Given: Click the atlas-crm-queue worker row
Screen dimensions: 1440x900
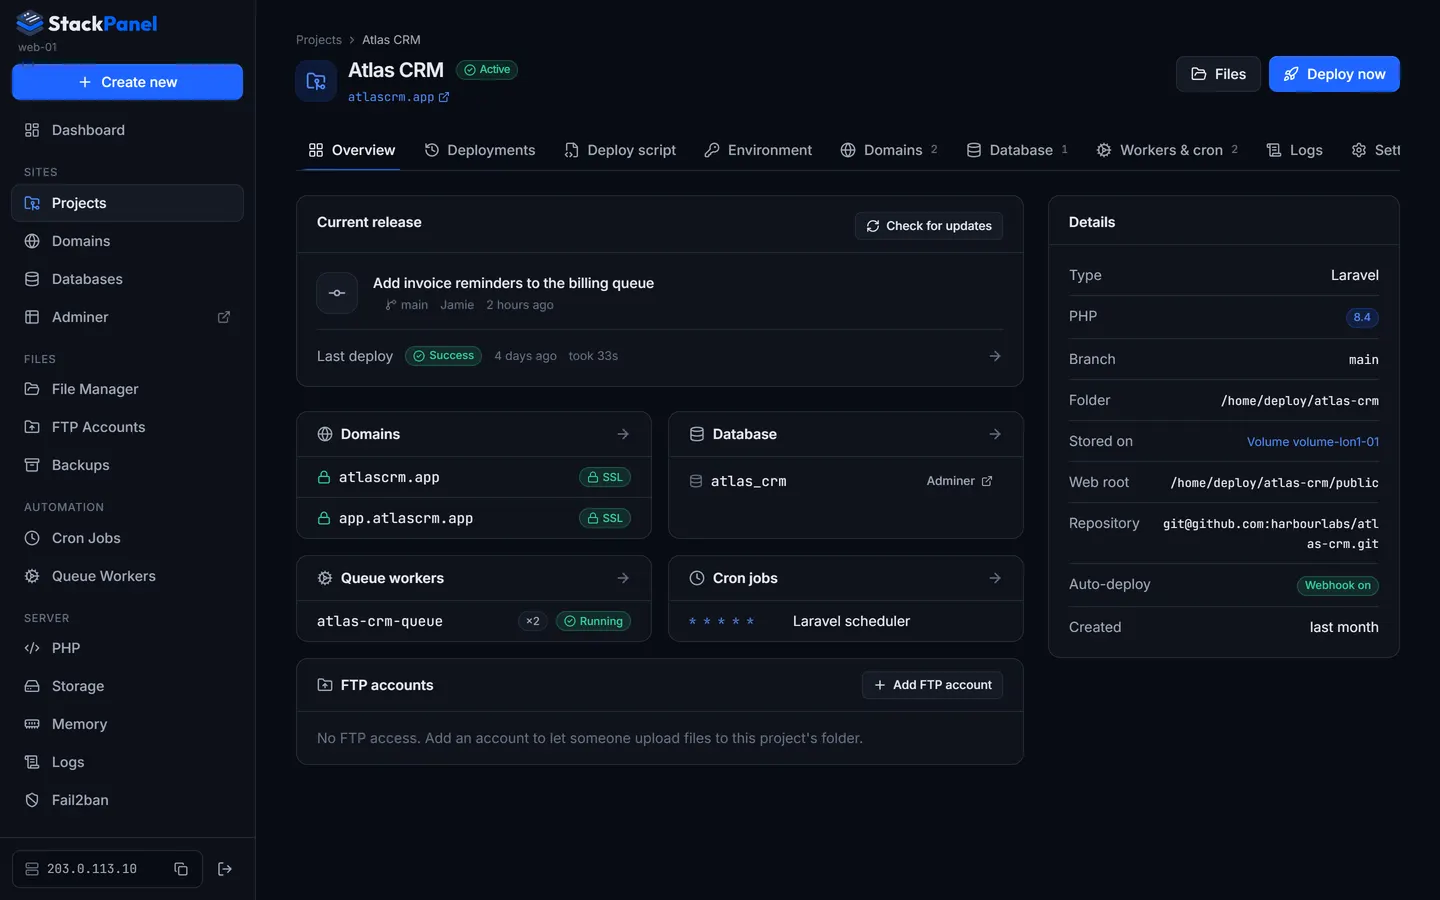Looking at the screenshot, I should click(474, 621).
